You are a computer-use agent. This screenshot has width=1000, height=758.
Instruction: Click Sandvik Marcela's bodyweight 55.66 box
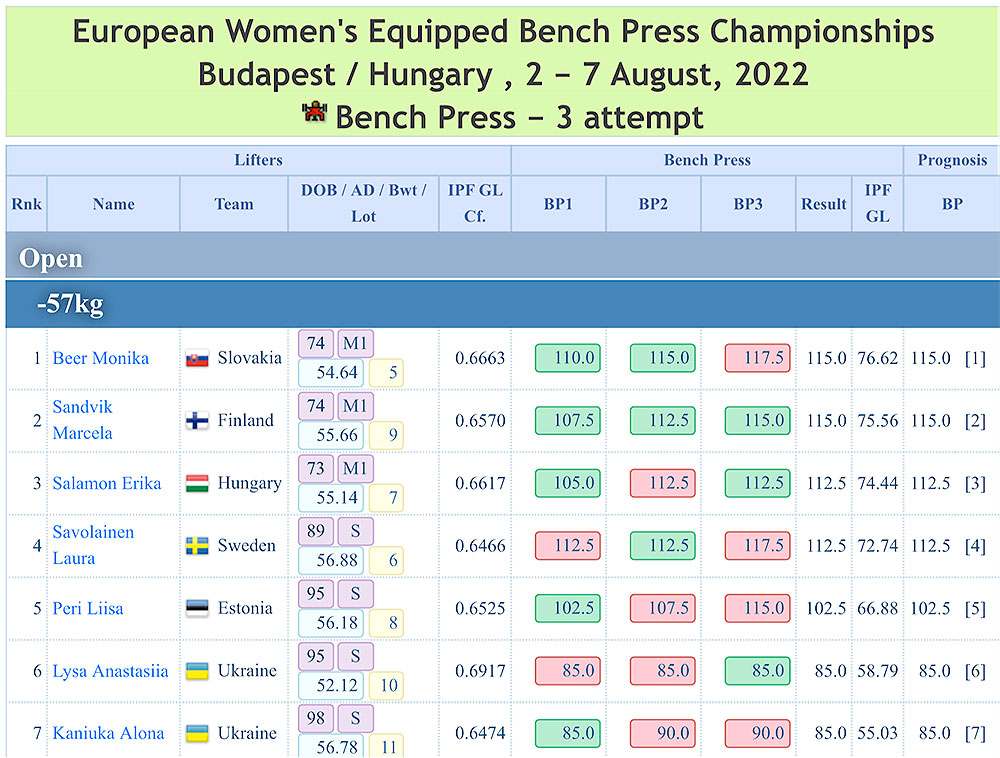pos(331,435)
